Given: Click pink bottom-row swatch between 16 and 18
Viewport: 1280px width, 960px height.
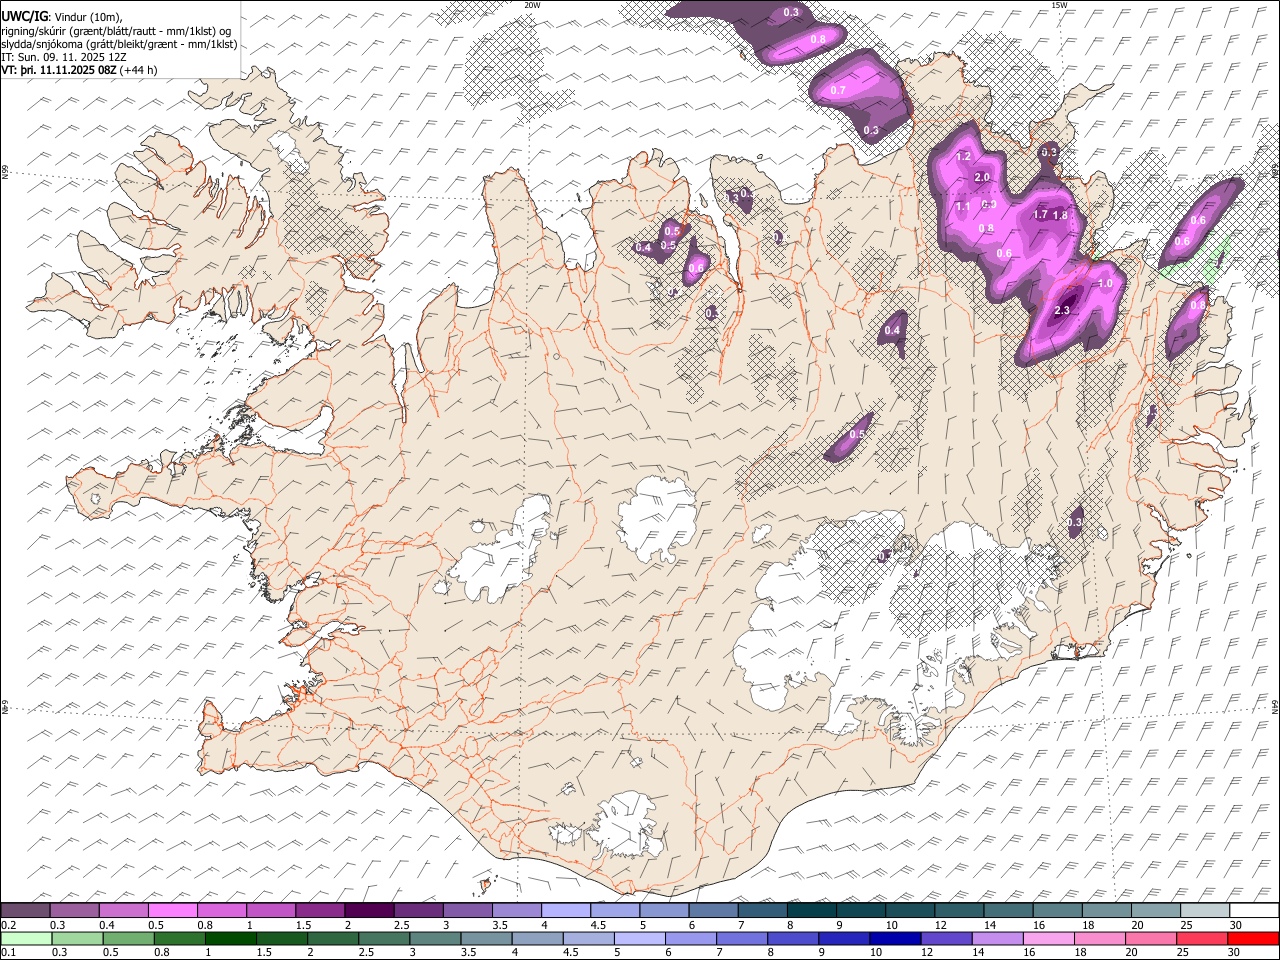Looking at the screenshot, I should click(x=1049, y=938).
